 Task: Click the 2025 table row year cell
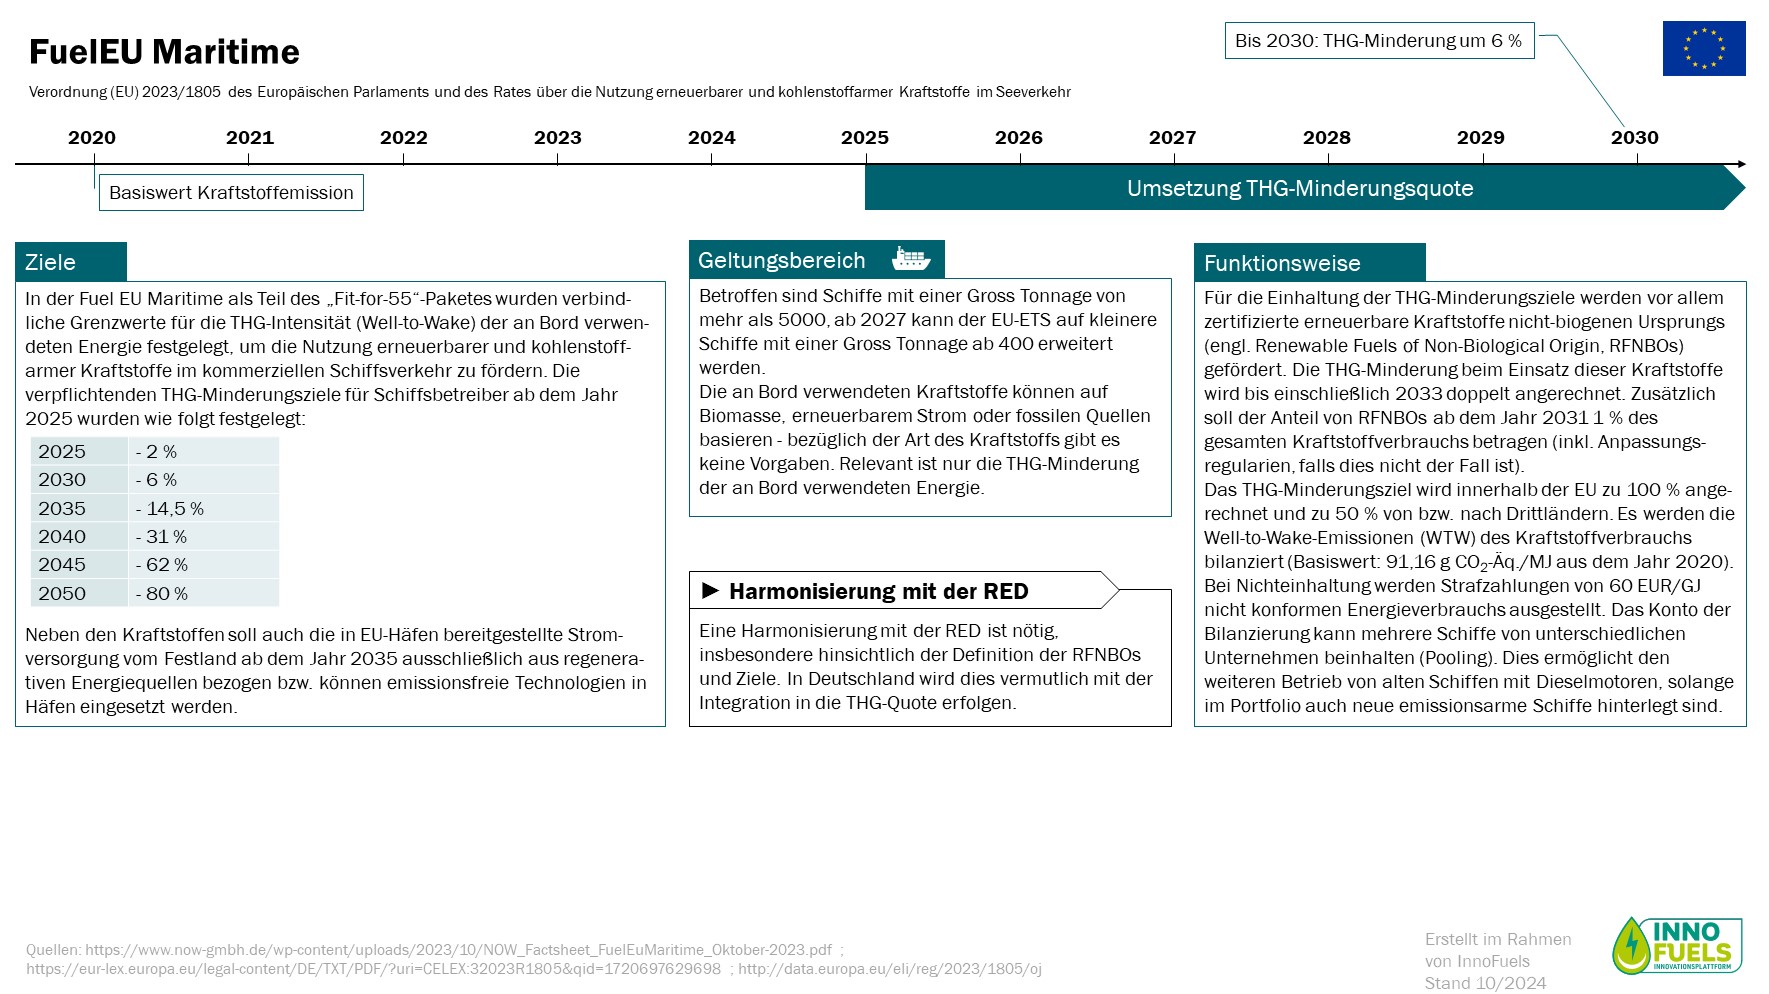(x=79, y=452)
